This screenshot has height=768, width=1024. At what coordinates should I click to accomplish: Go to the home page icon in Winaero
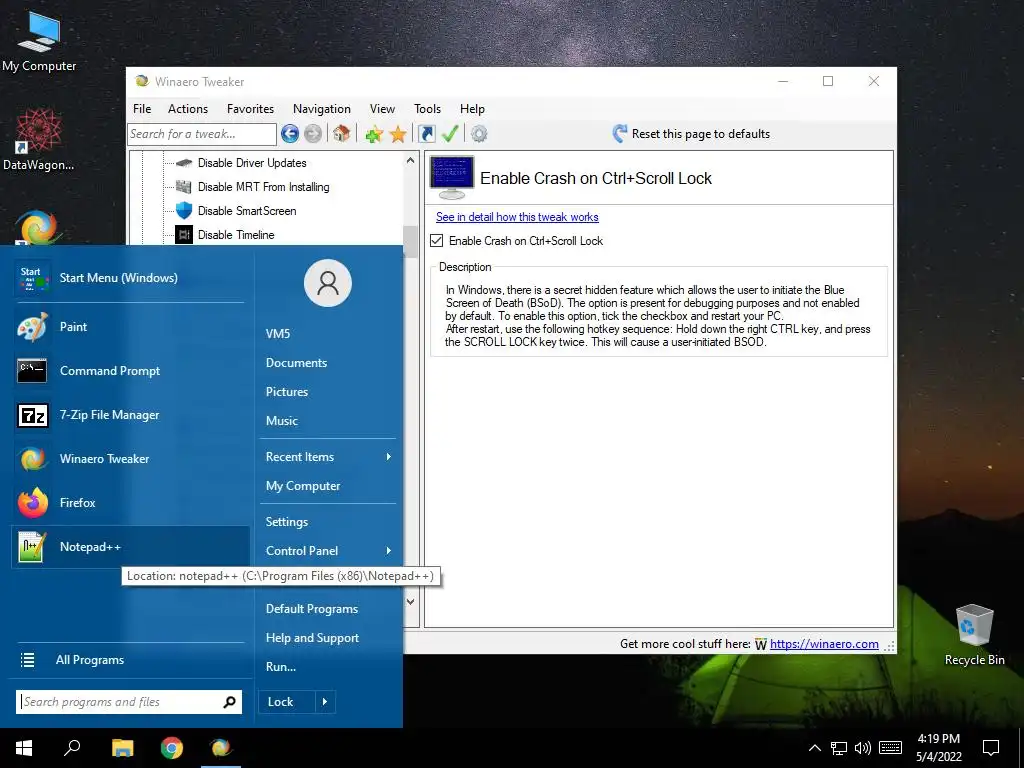point(341,134)
